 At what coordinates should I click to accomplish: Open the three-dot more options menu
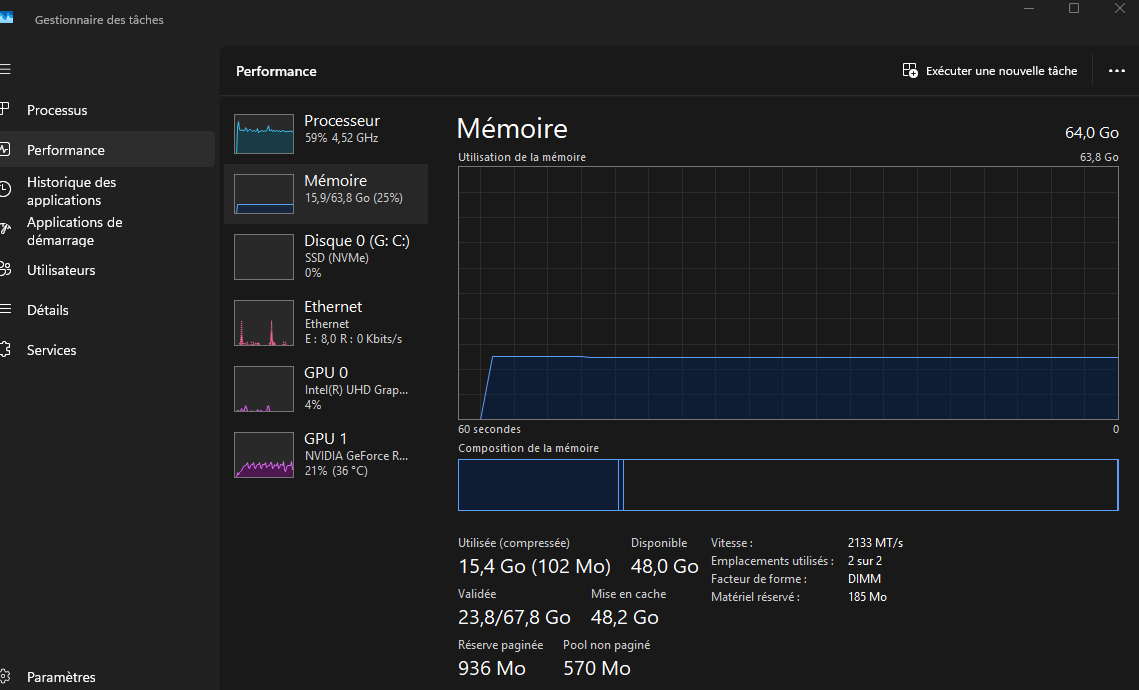1116,70
